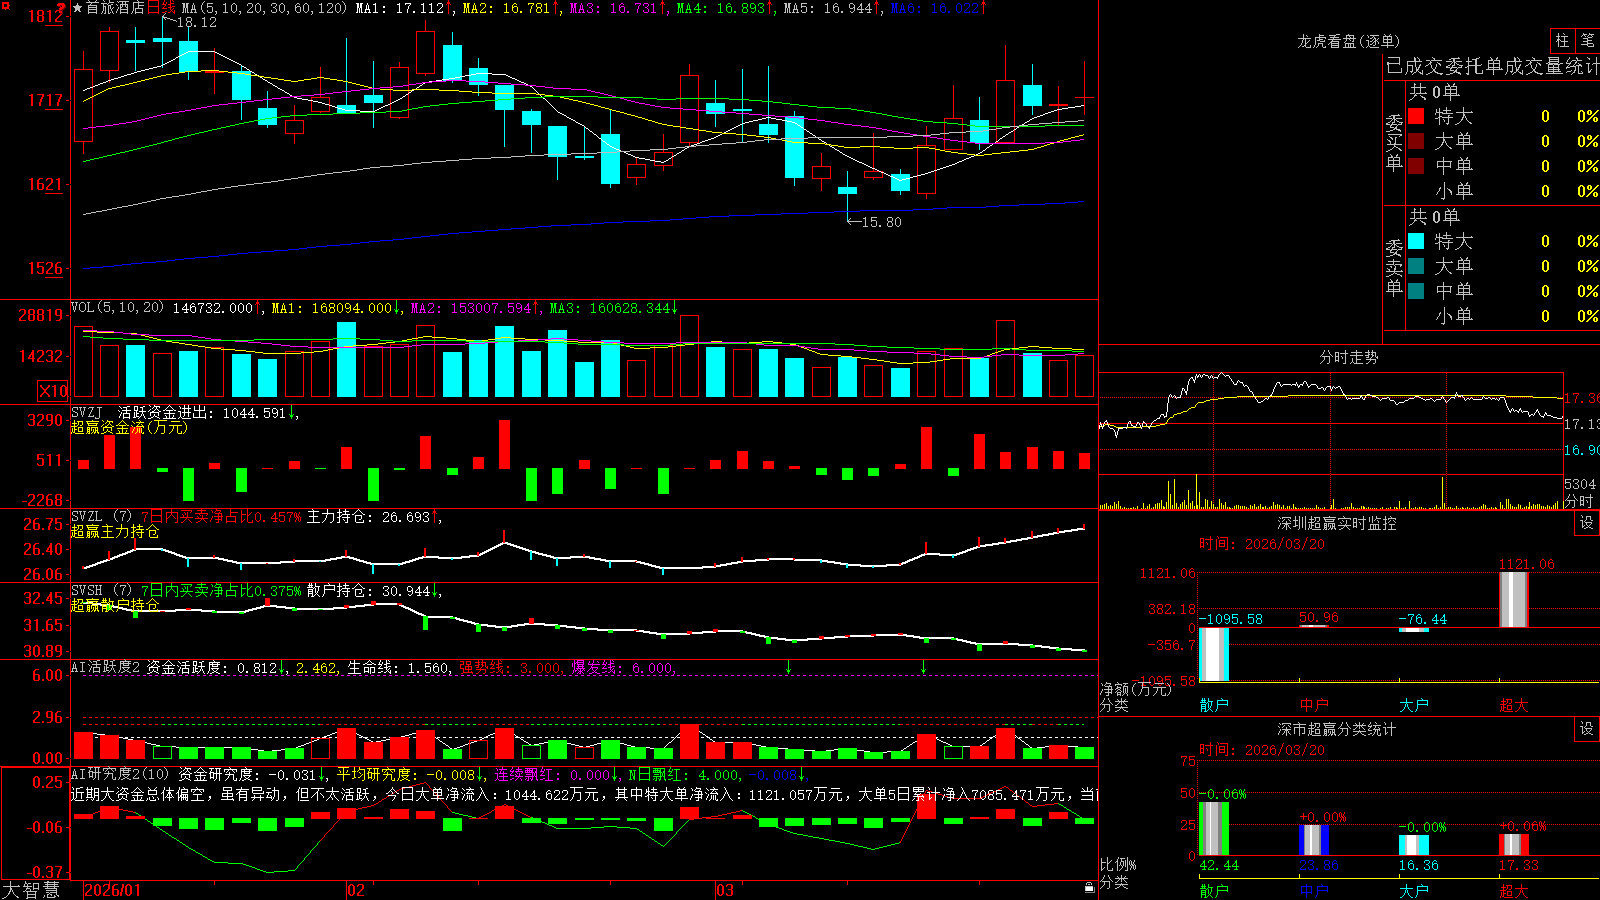Image resolution: width=1600 pixels, height=900 pixels.
Task: Click the 分时走势 panel title
Action: (1349, 357)
